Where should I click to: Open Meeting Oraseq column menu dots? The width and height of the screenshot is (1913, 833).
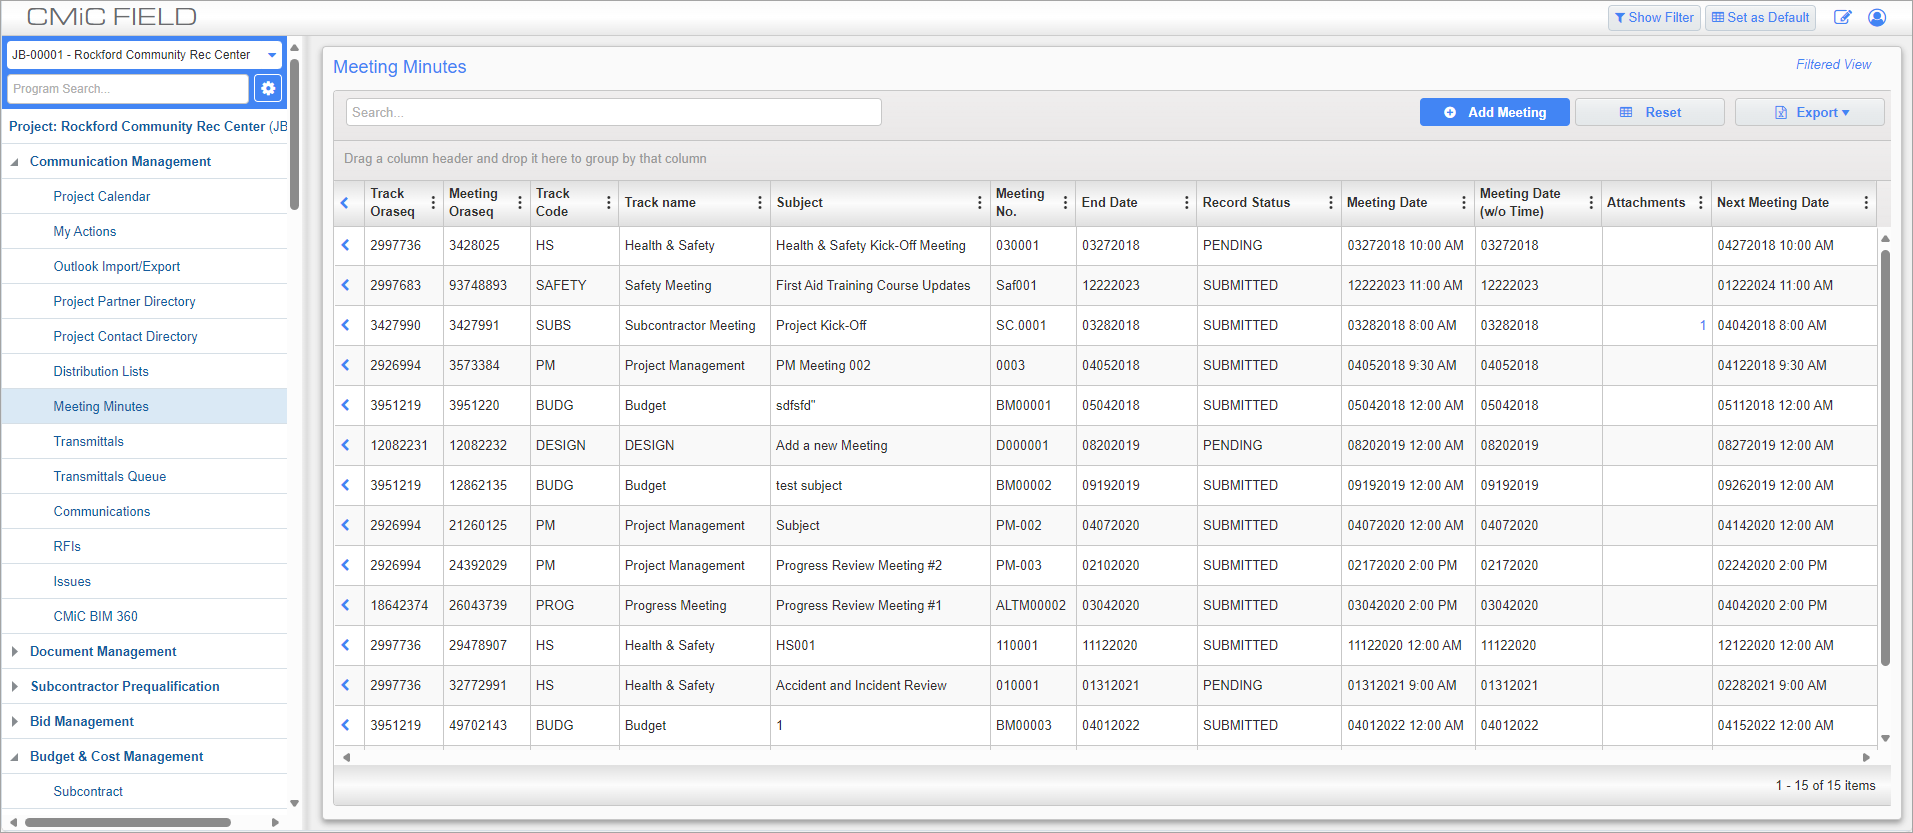tap(520, 202)
